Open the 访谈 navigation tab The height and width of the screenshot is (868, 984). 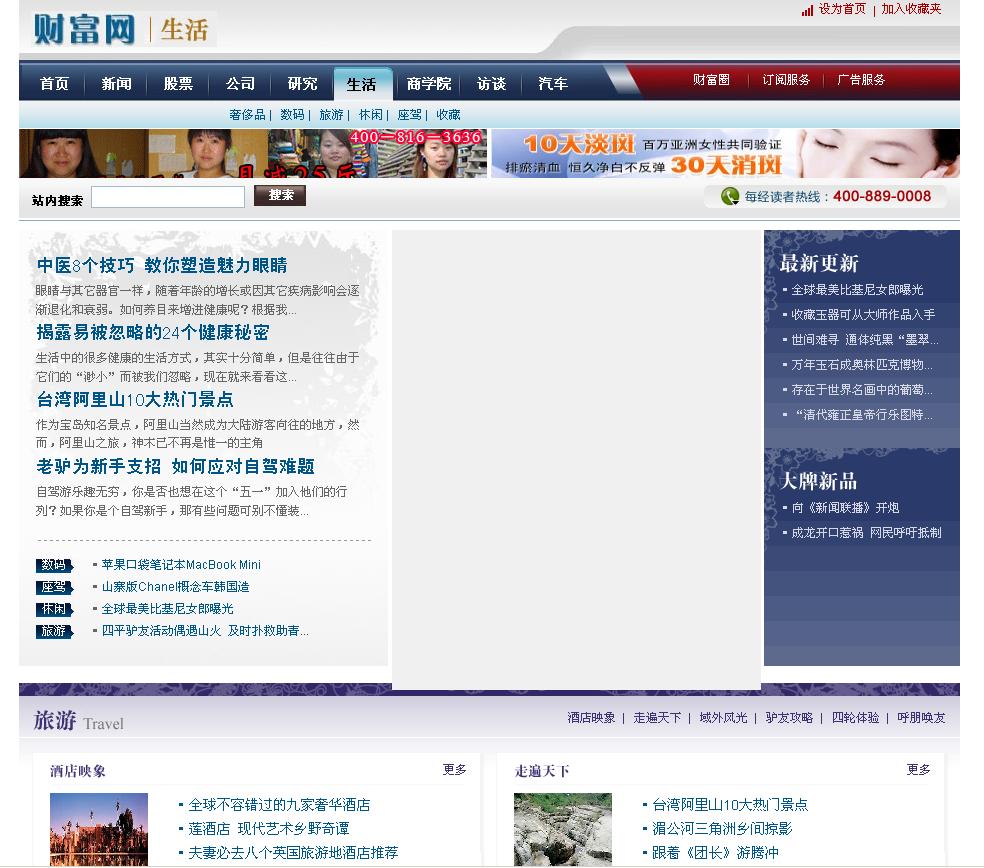coord(491,83)
